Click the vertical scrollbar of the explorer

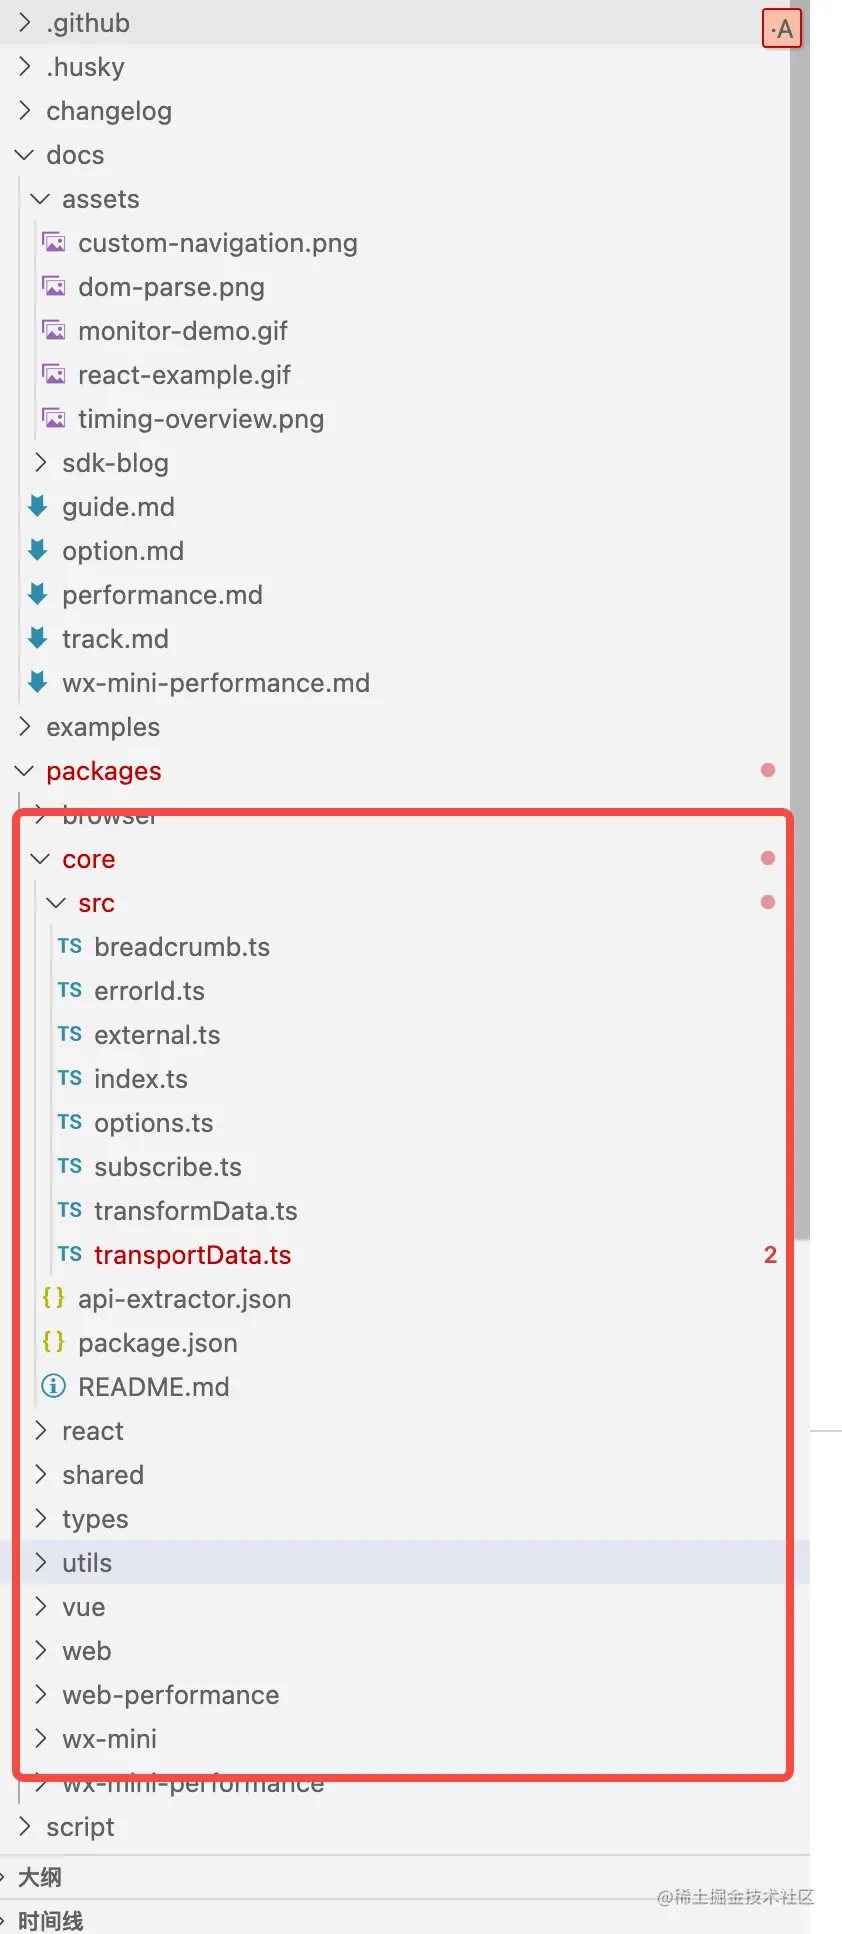(799, 600)
